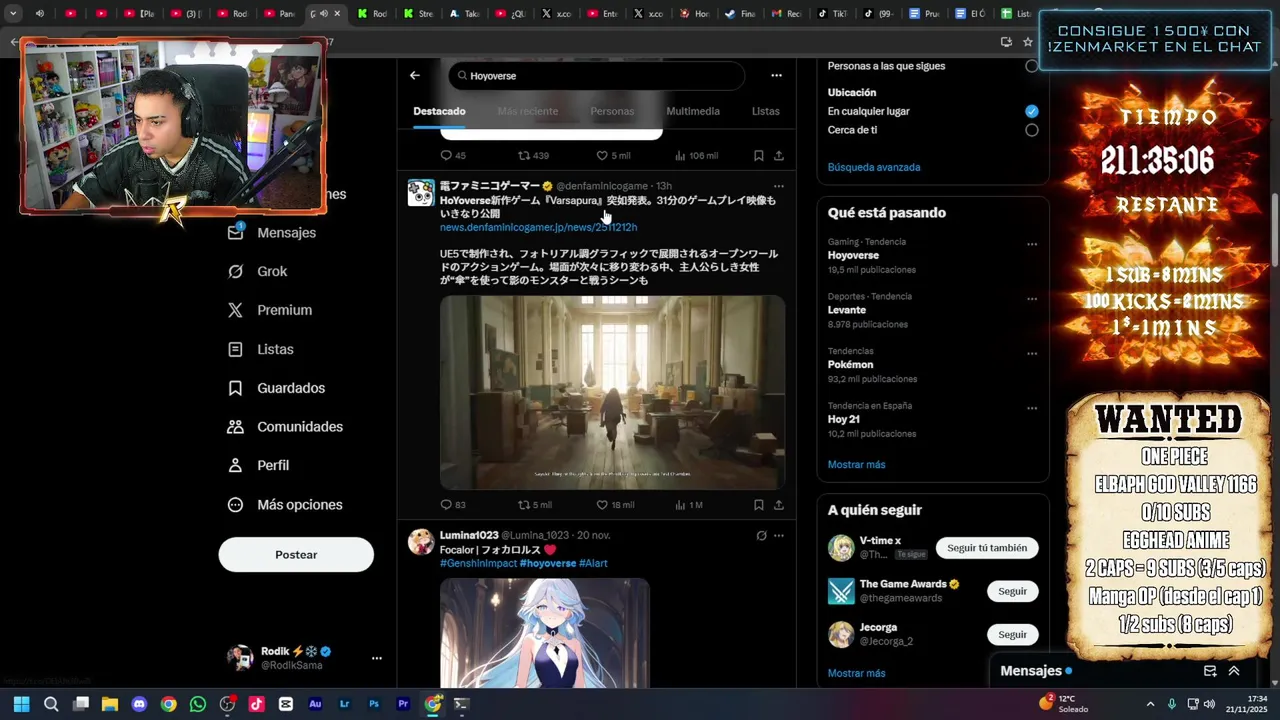Click 'Mostrar más' under trends
The width and height of the screenshot is (1280, 720).
coord(856,464)
